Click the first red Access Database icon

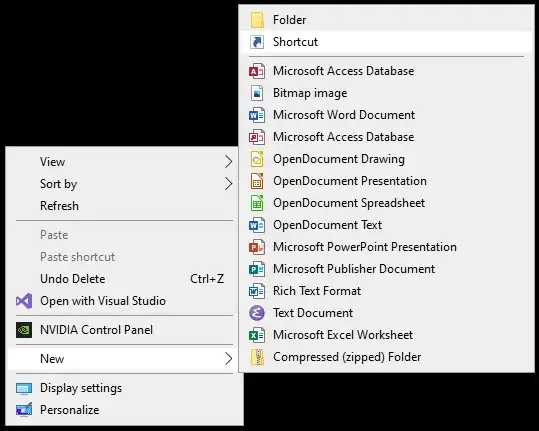pos(257,71)
